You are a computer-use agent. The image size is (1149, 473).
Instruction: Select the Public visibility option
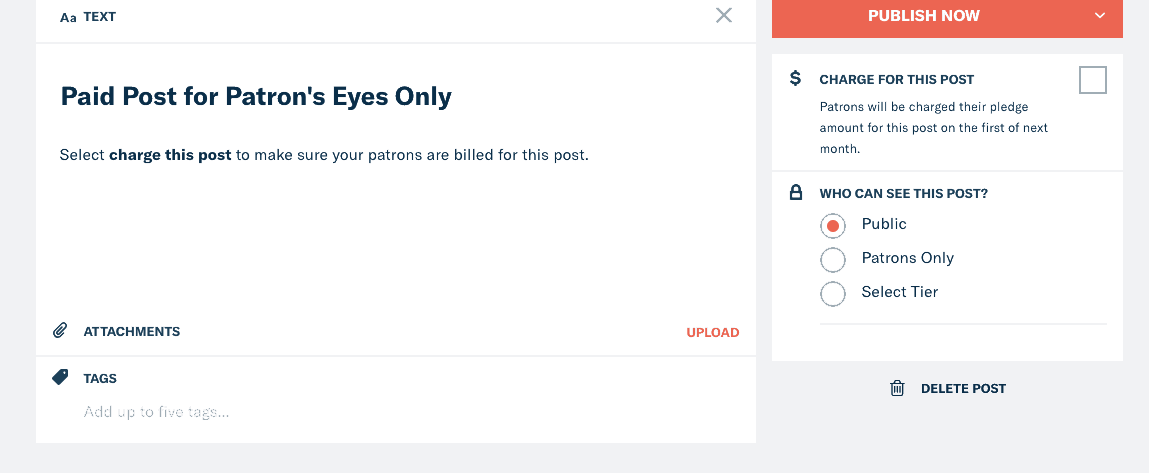coord(832,225)
